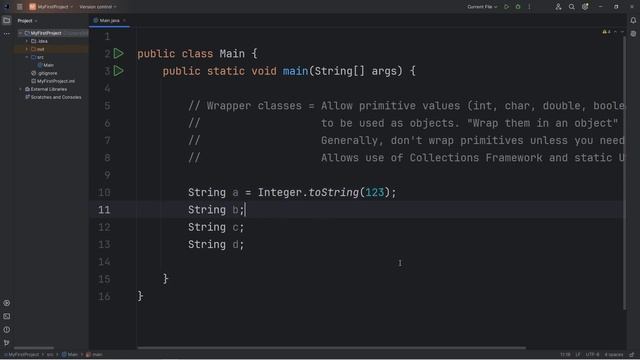Open the Notifications bell panel

coord(633,20)
